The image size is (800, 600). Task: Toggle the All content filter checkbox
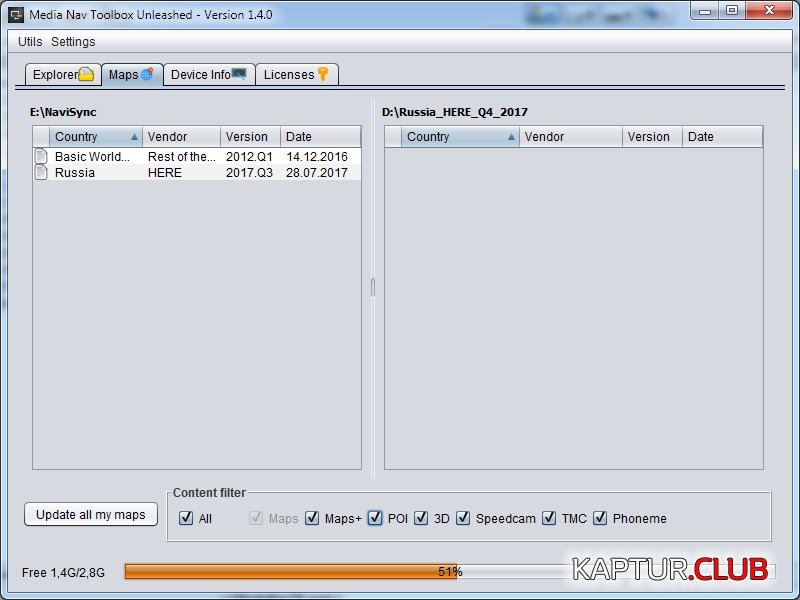(x=186, y=518)
